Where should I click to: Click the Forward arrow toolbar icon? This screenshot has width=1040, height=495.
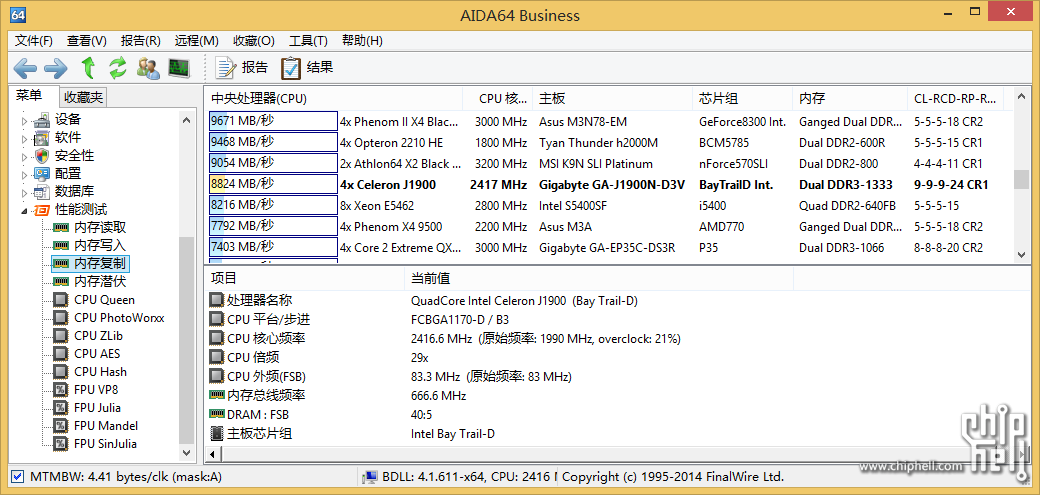coord(56,67)
